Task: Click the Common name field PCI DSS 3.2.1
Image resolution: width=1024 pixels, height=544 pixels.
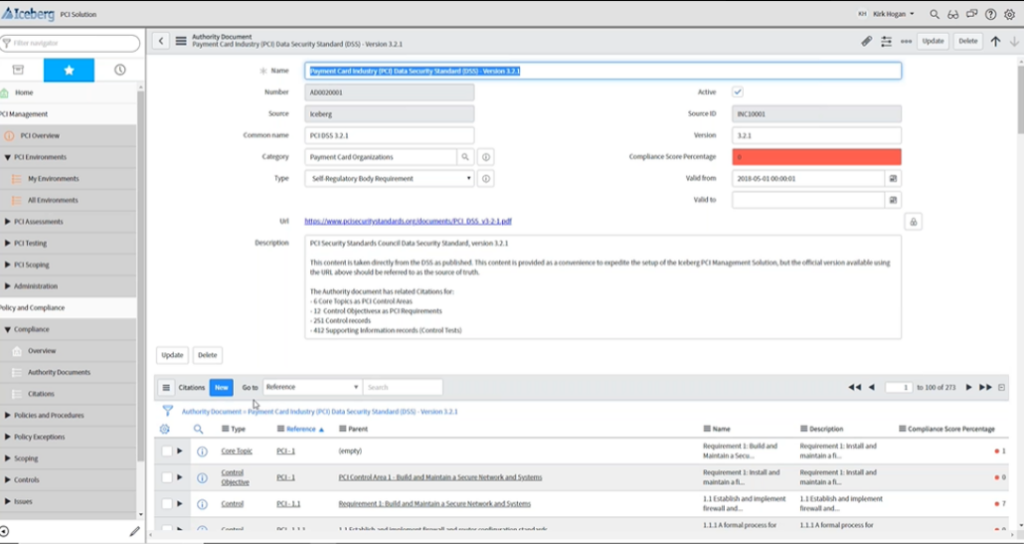Action: pyautogui.click(x=389, y=135)
